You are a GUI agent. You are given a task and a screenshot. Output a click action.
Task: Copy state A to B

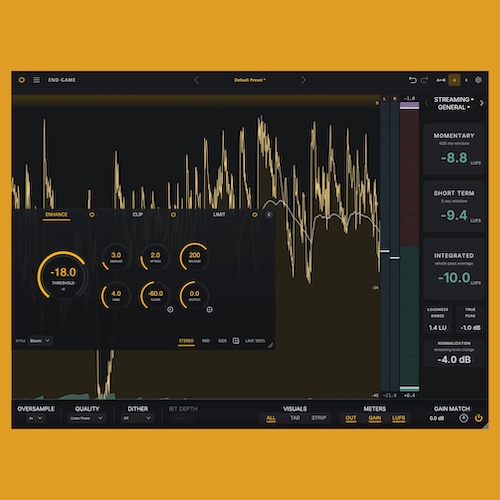[x=441, y=80]
